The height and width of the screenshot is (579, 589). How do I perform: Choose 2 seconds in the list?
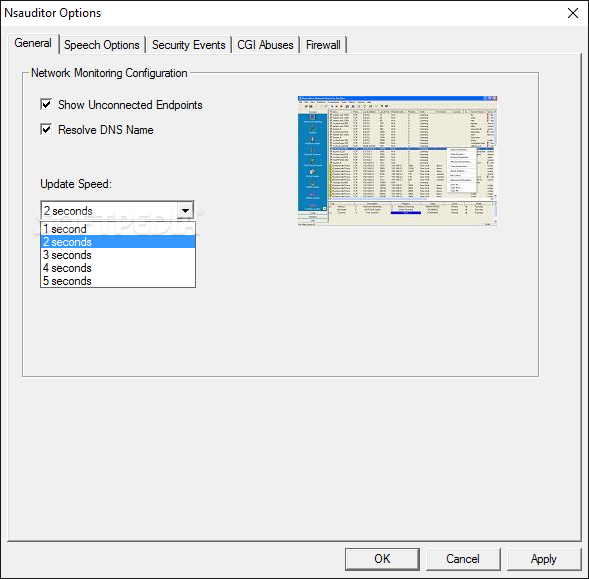click(x=118, y=242)
